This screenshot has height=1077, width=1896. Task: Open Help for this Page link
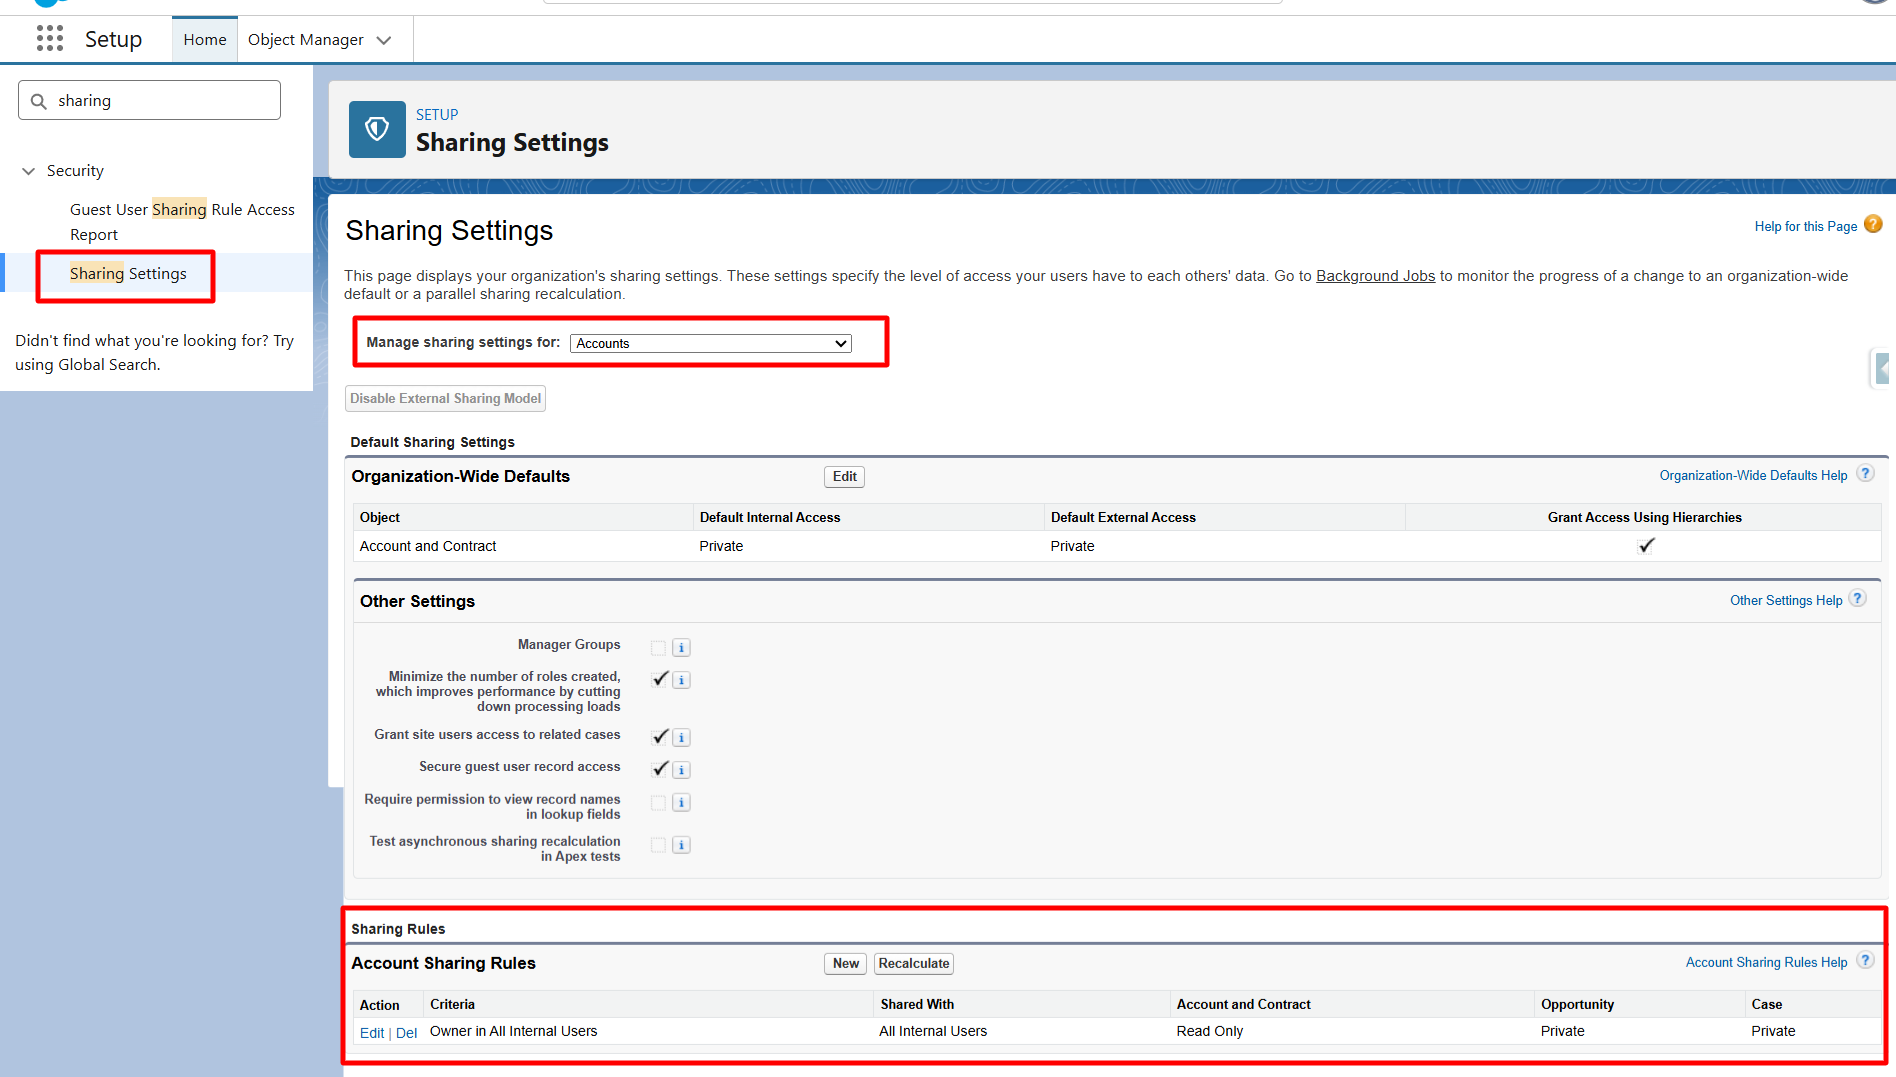click(x=1806, y=227)
